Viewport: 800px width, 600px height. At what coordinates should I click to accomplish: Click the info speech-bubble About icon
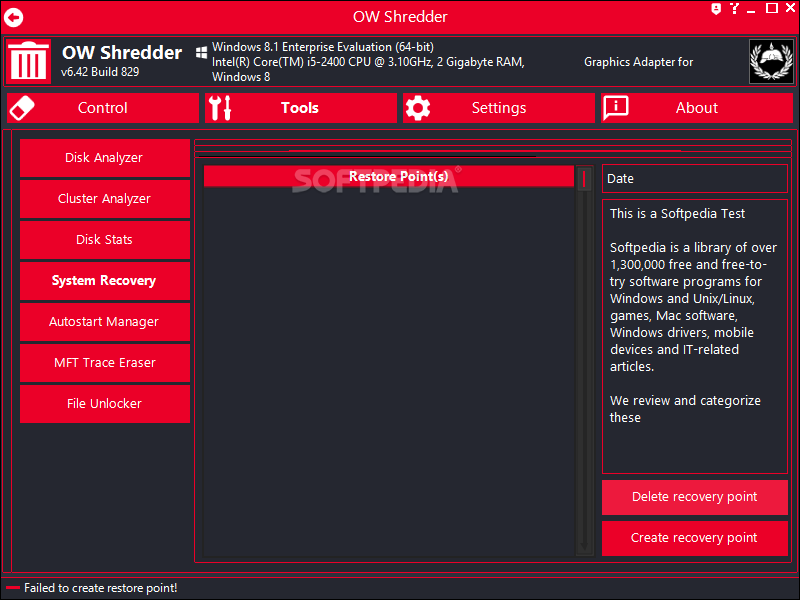click(x=616, y=108)
